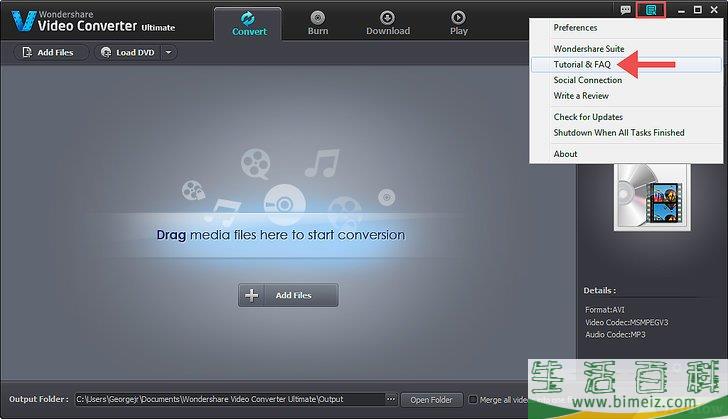Screen dimensions: 728x419
Task: Click the output format DVD thumbnail
Action: (652, 197)
